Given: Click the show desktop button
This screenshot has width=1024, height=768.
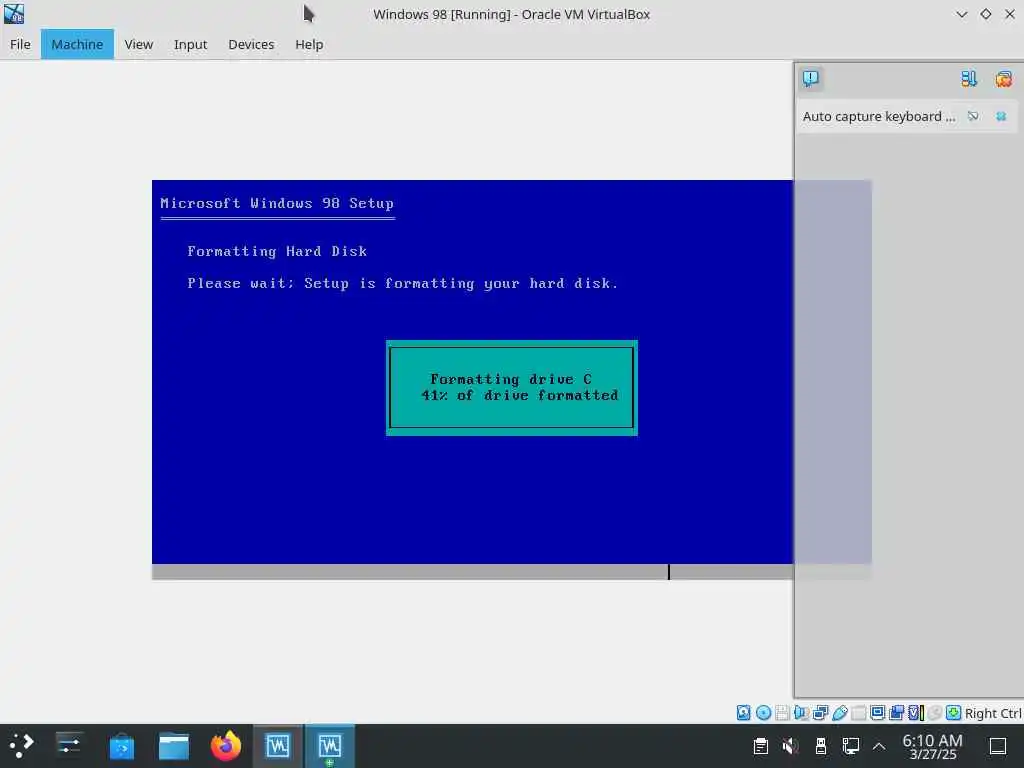Looking at the screenshot, I should click(x=998, y=745).
